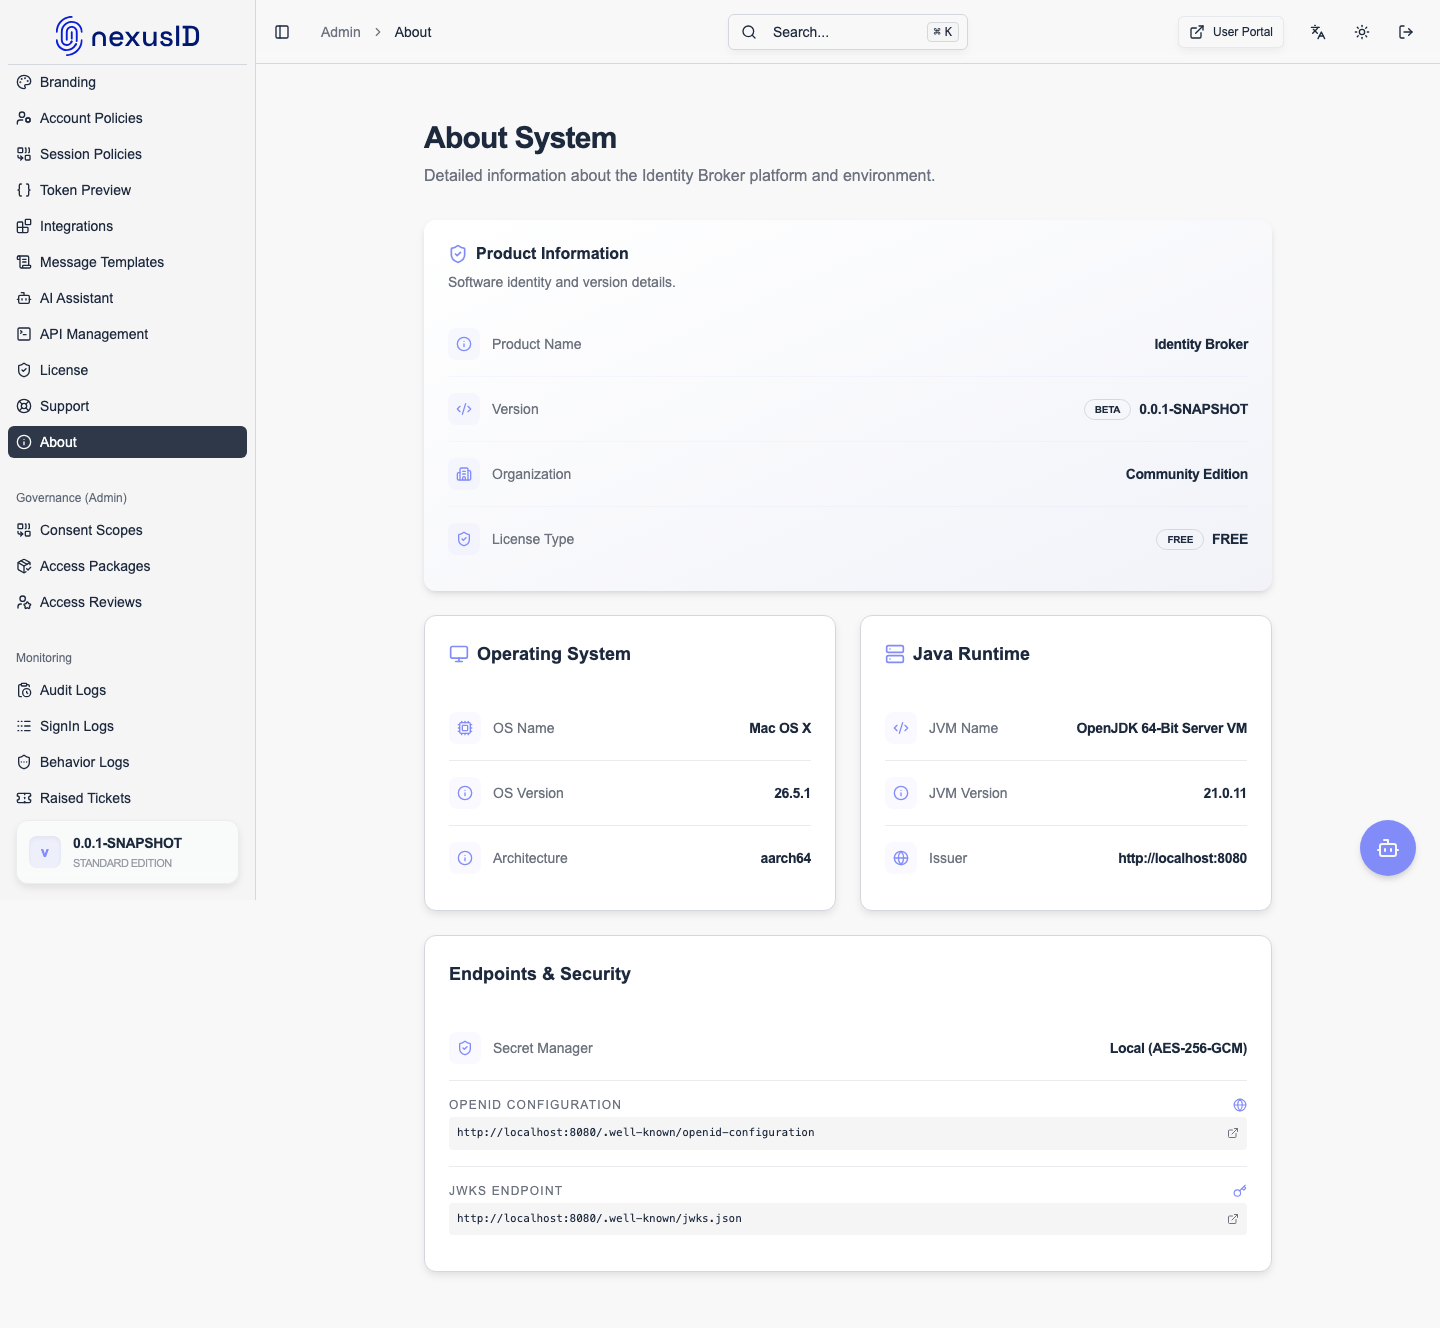This screenshot has width=1440, height=1328.
Task: Focus the Search input field
Action: [x=848, y=32]
